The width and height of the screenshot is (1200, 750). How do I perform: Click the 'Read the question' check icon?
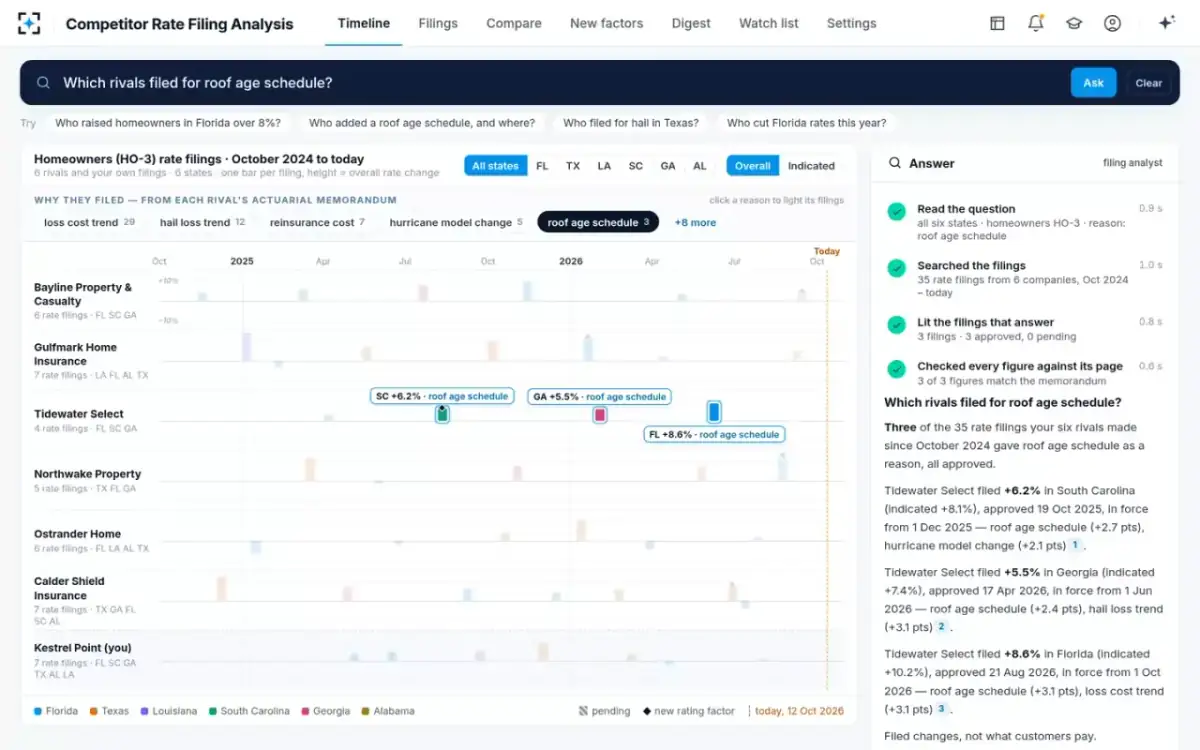896,211
